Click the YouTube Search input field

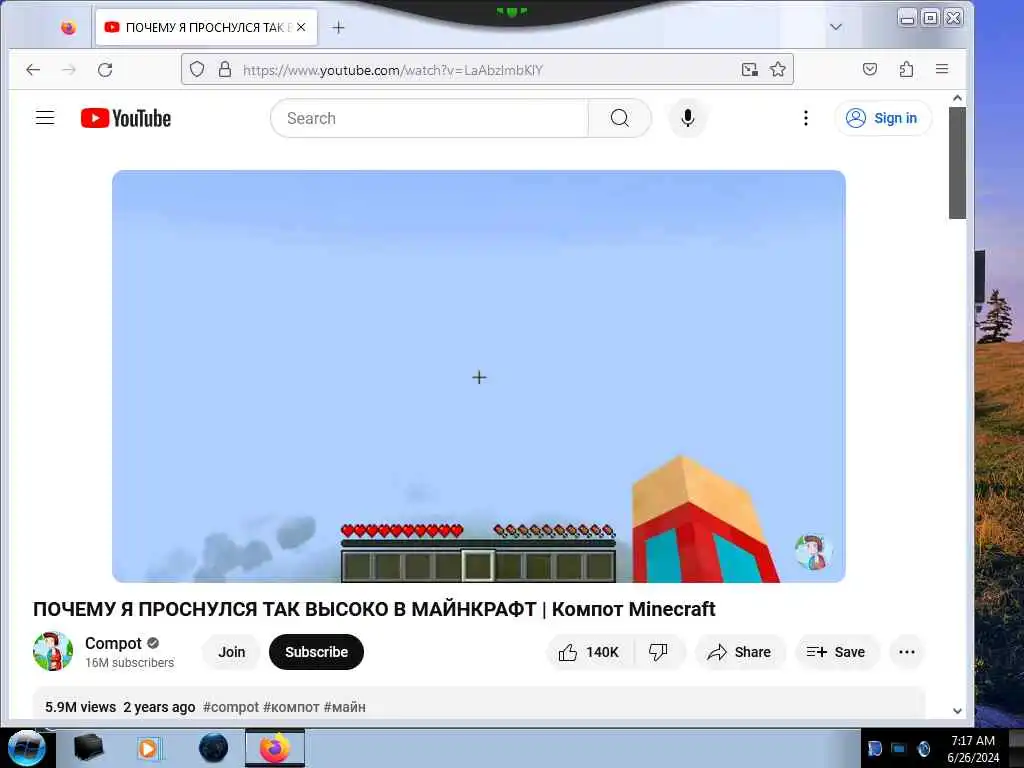[430, 118]
